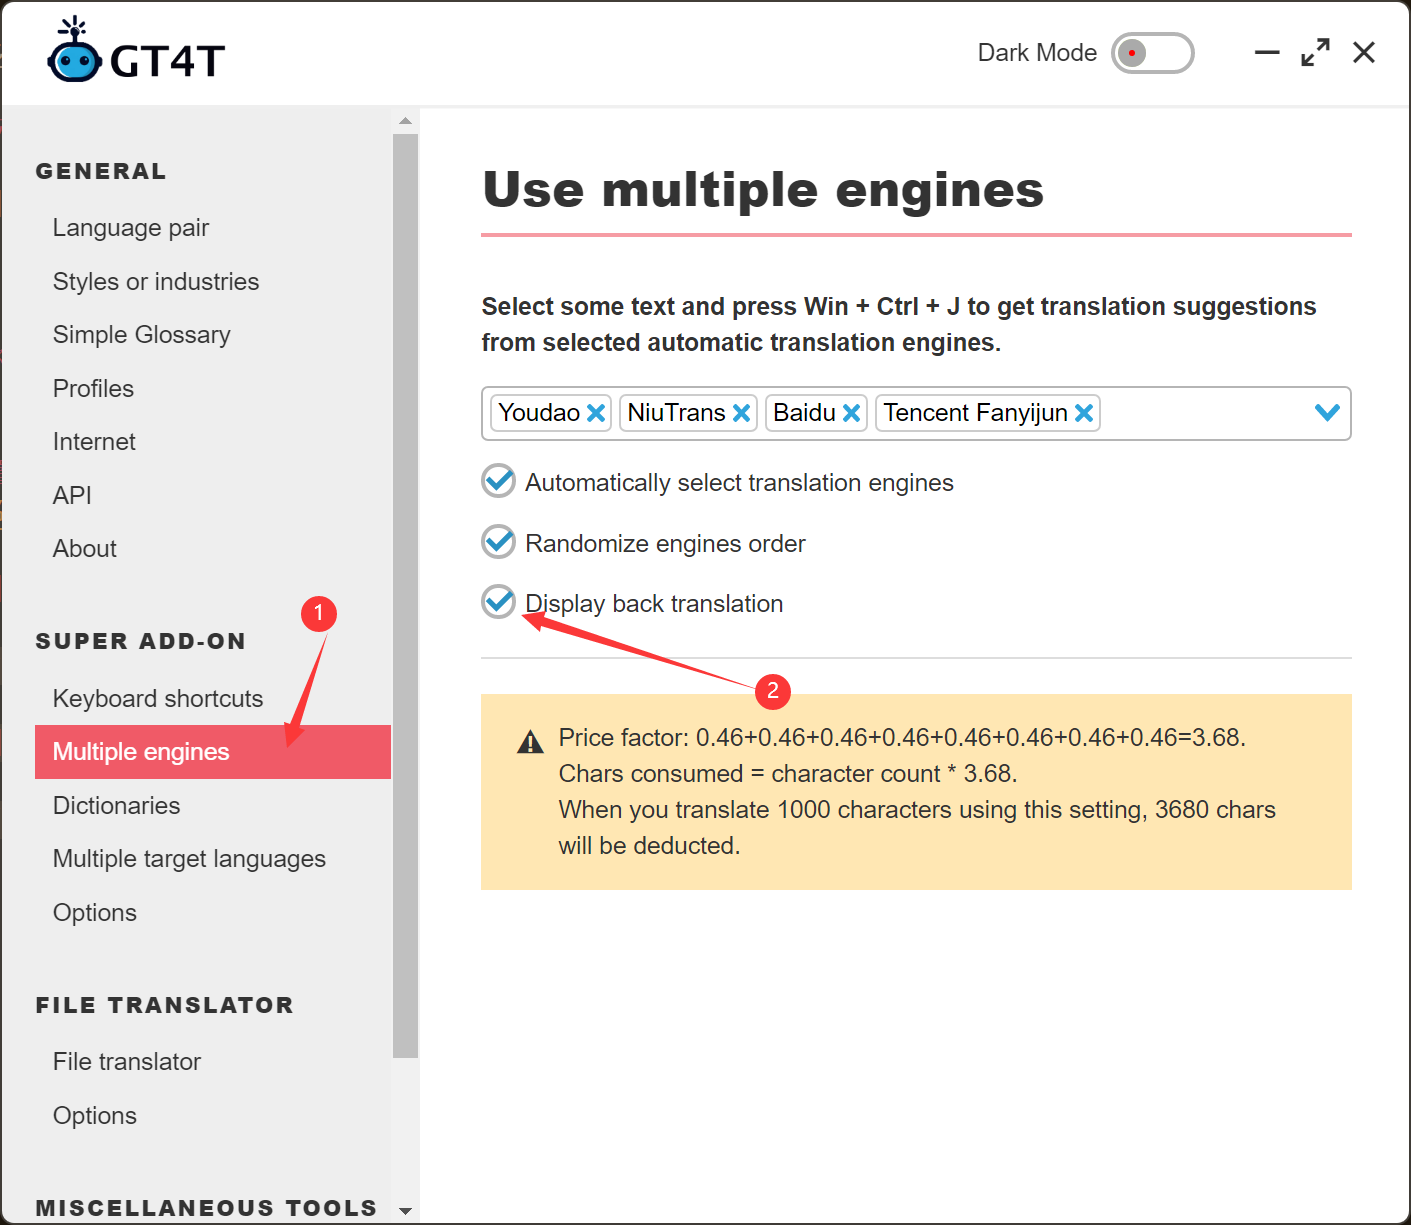Open the Simple Glossary page
The width and height of the screenshot is (1411, 1225).
(x=141, y=334)
